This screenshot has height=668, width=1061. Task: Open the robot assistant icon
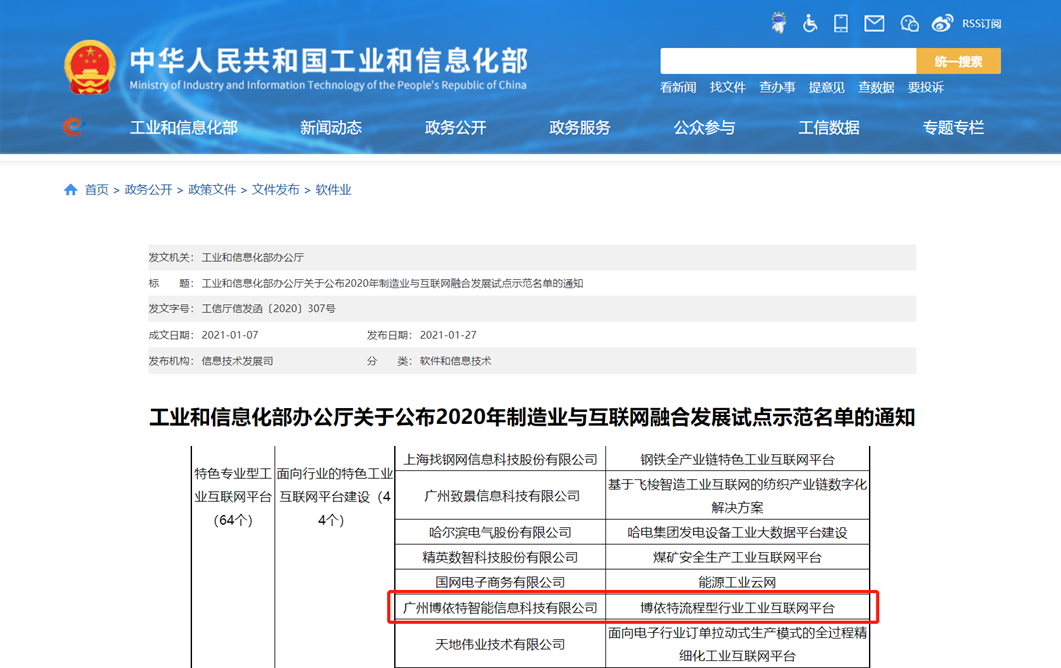pos(779,23)
